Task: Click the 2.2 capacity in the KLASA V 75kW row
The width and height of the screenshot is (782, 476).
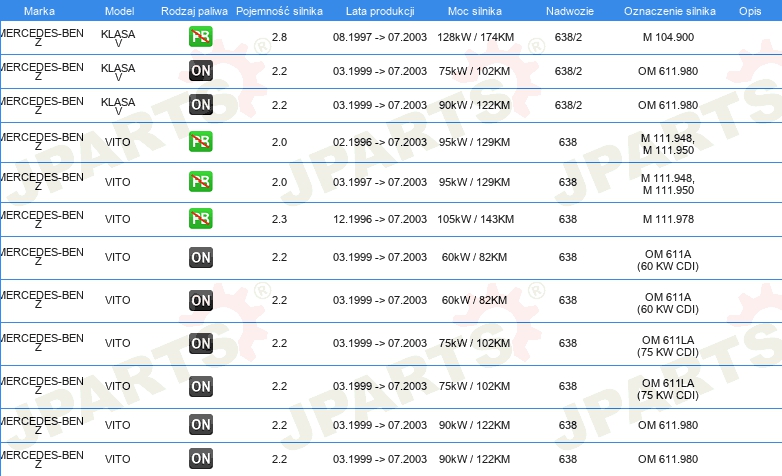Action: [279, 71]
